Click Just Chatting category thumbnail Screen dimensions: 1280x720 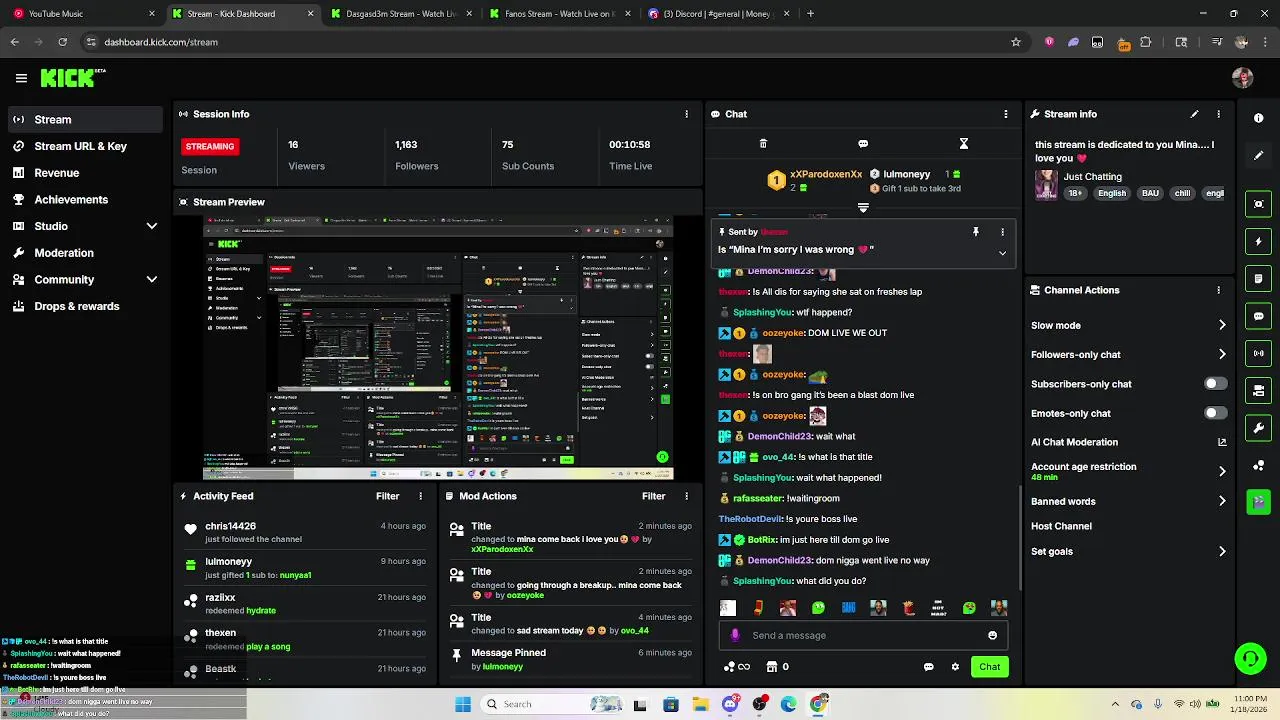coord(1046,184)
